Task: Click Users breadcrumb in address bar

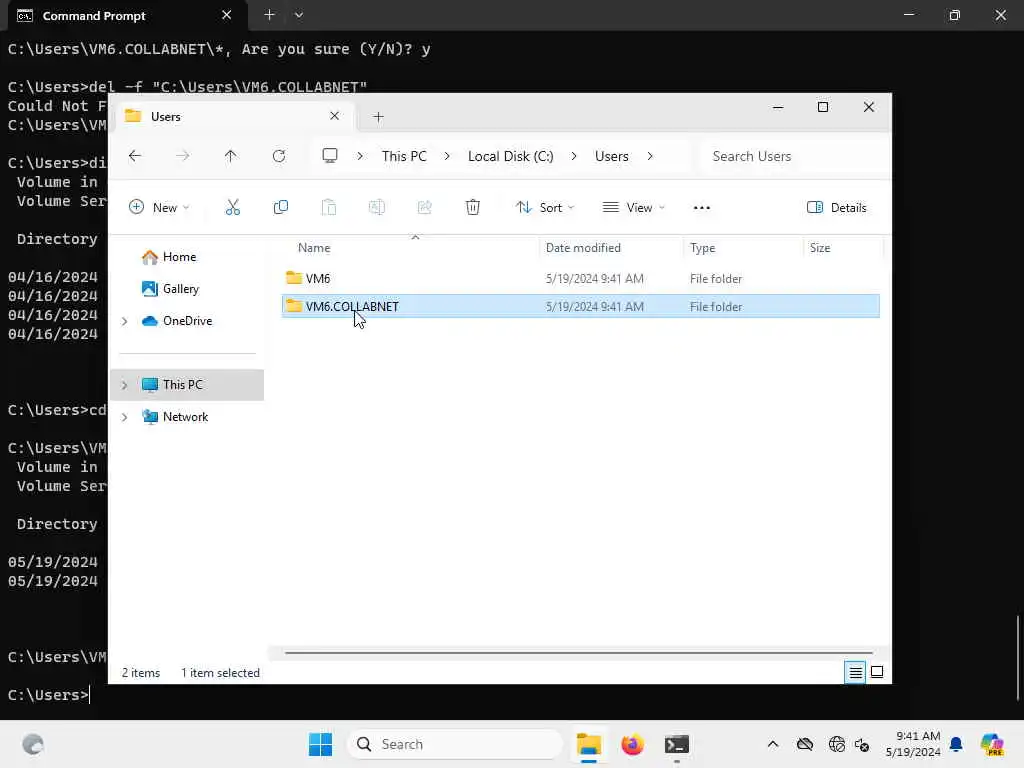Action: [611, 156]
